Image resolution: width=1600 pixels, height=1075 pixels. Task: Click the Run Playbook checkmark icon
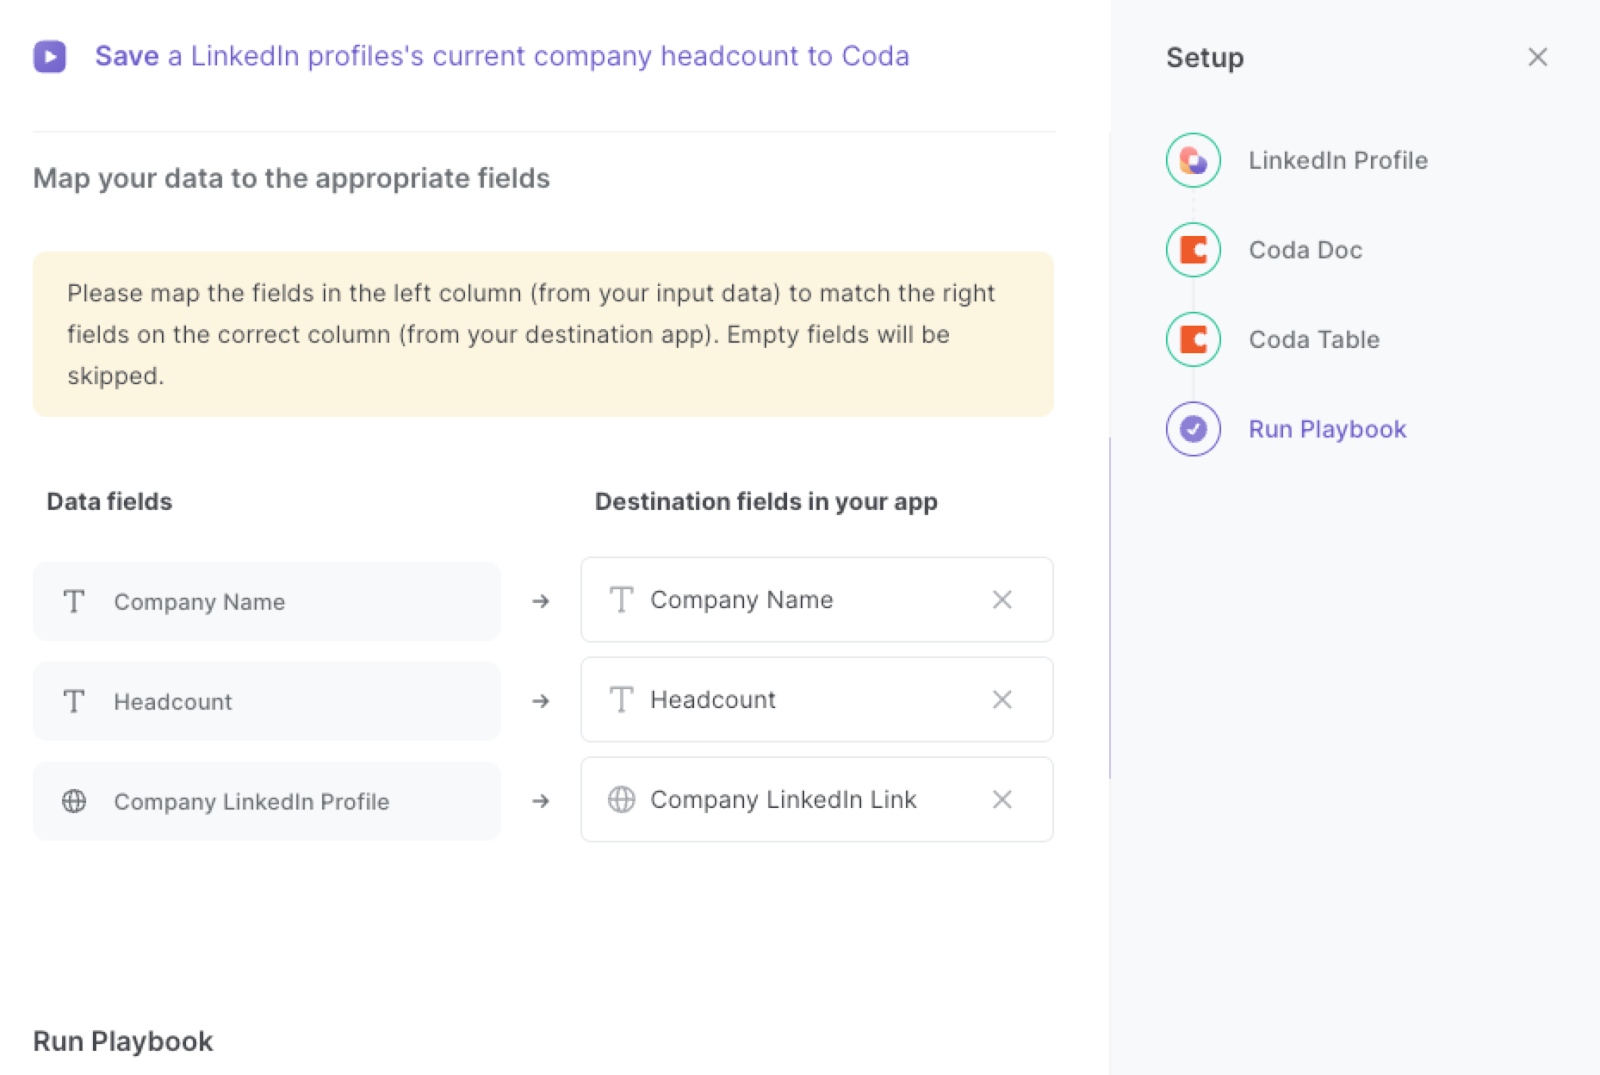pyautogui.click(x=1193, y=429)
